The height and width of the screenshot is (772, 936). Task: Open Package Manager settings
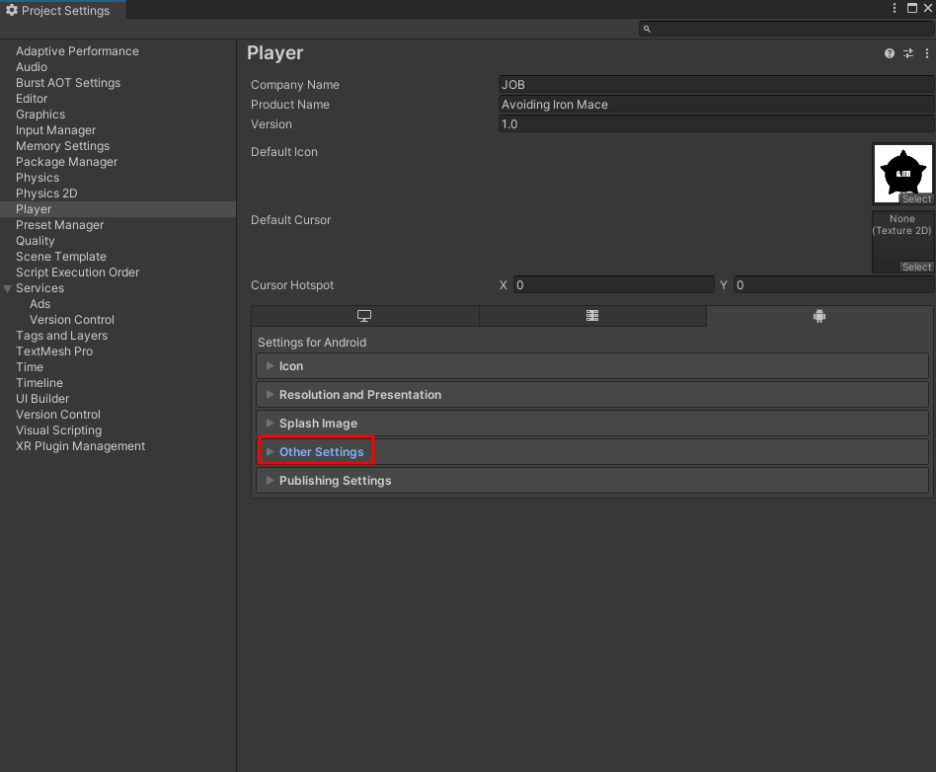coord(66,162)
